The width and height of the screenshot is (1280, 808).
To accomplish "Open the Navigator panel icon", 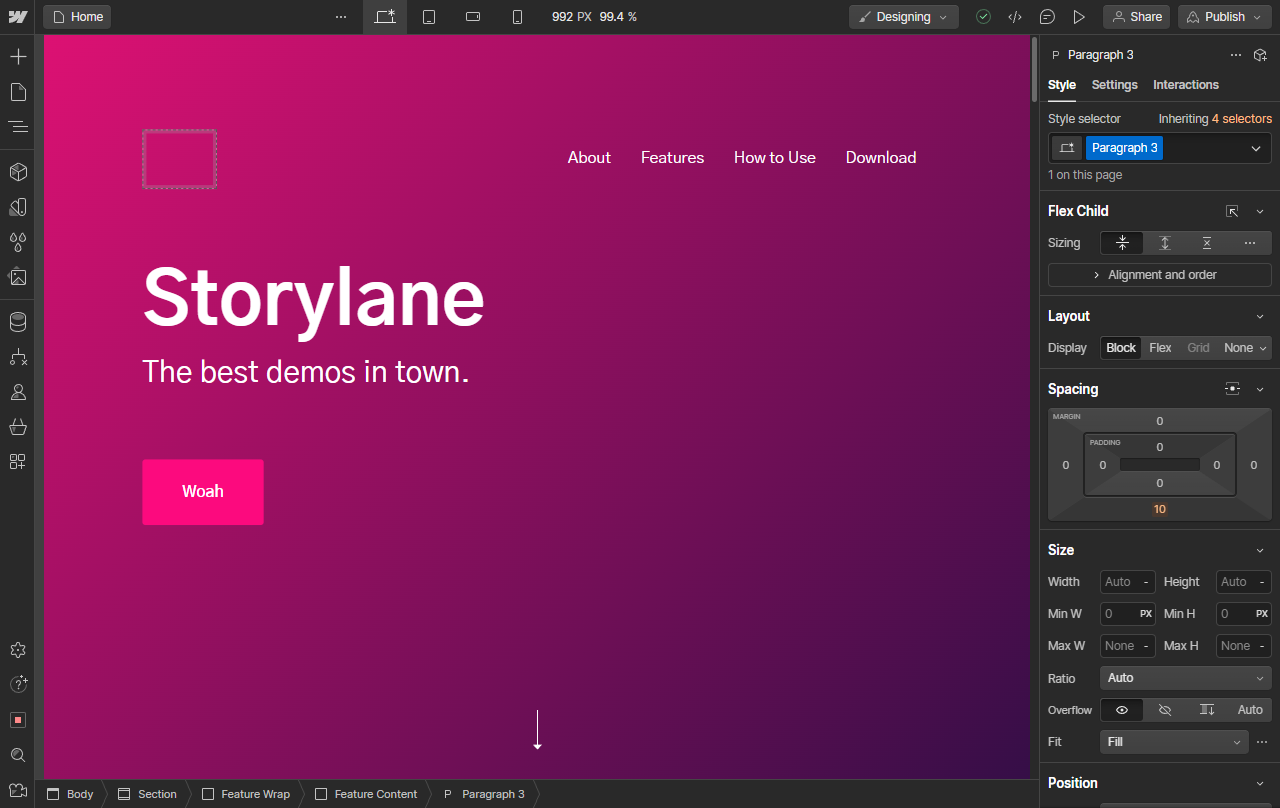I will 18,127.
